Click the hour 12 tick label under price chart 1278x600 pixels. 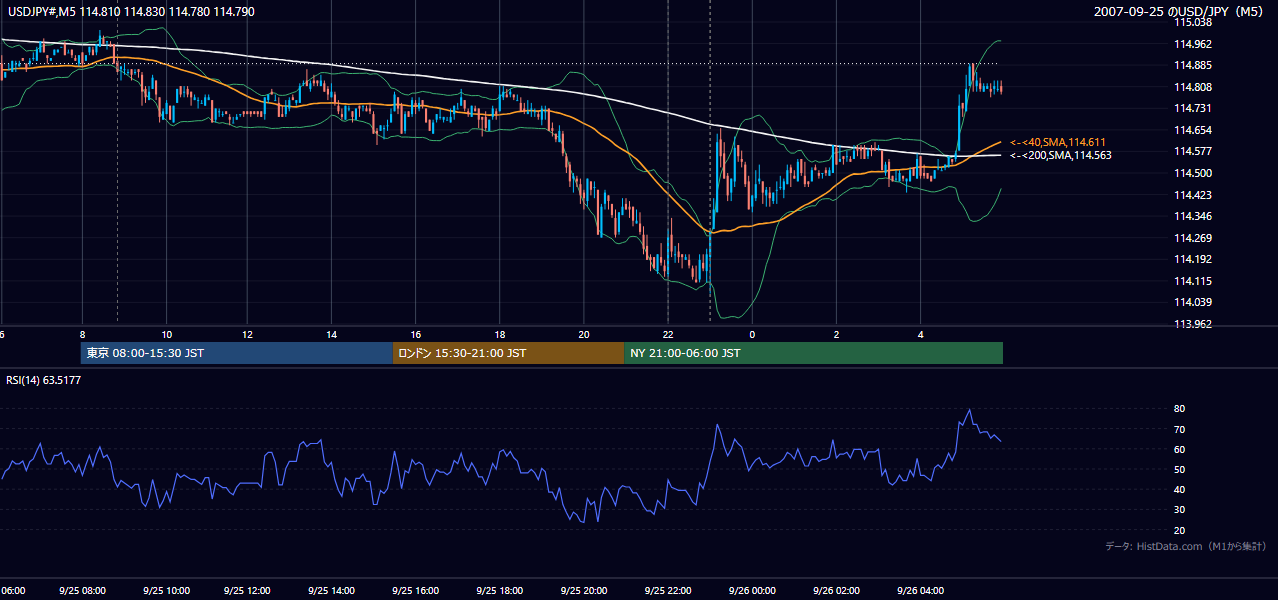click(x=247, y=335)
